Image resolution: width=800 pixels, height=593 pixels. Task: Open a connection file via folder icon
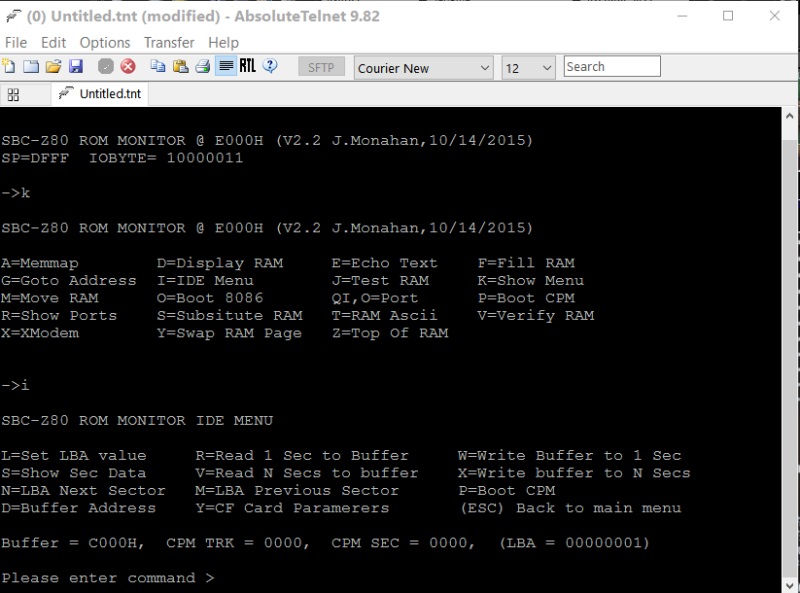(54, 66)
